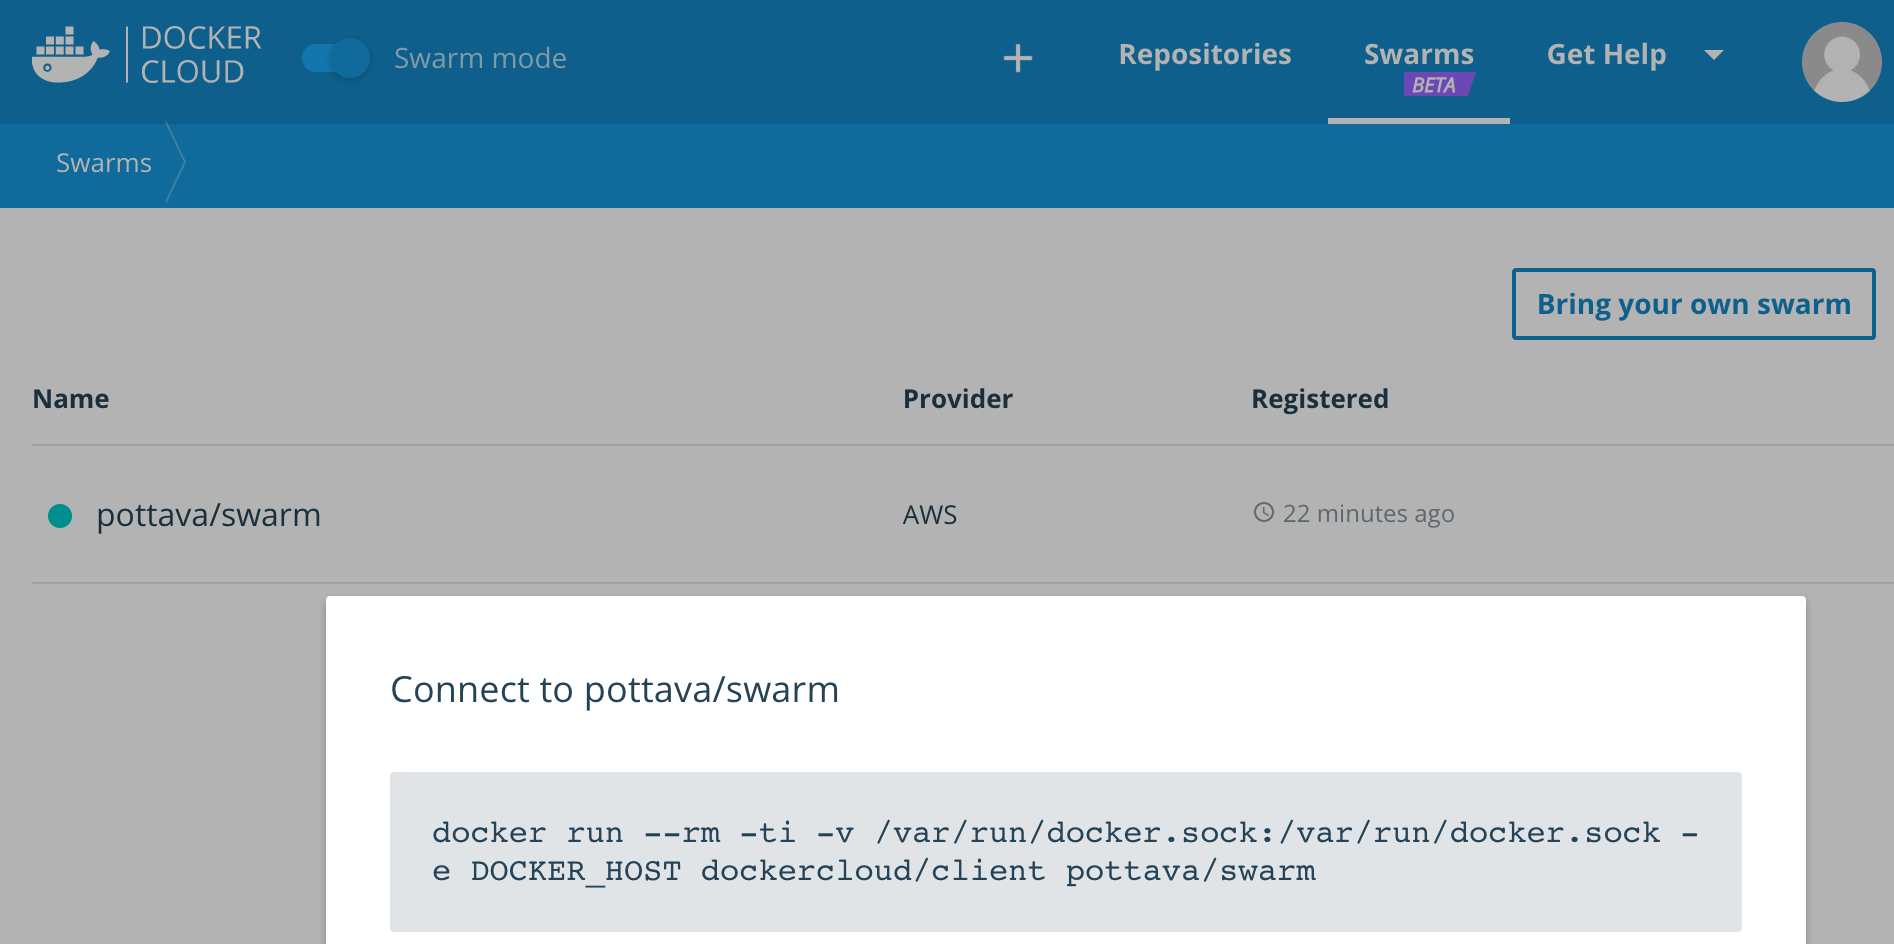Viewport: 1894px width, 944px height.
Task: Open the user avatar profile menu
Action: (1841, 62)
